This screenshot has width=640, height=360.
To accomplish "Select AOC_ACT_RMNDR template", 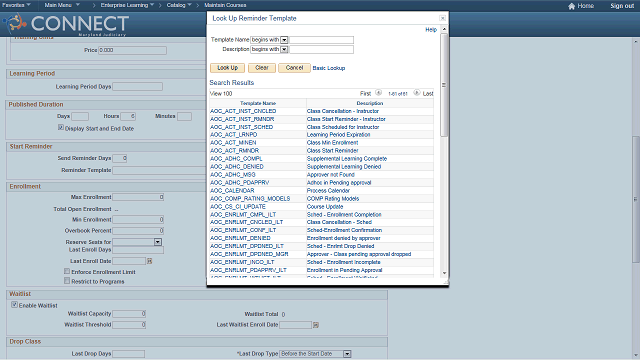I will coord(234,151).
